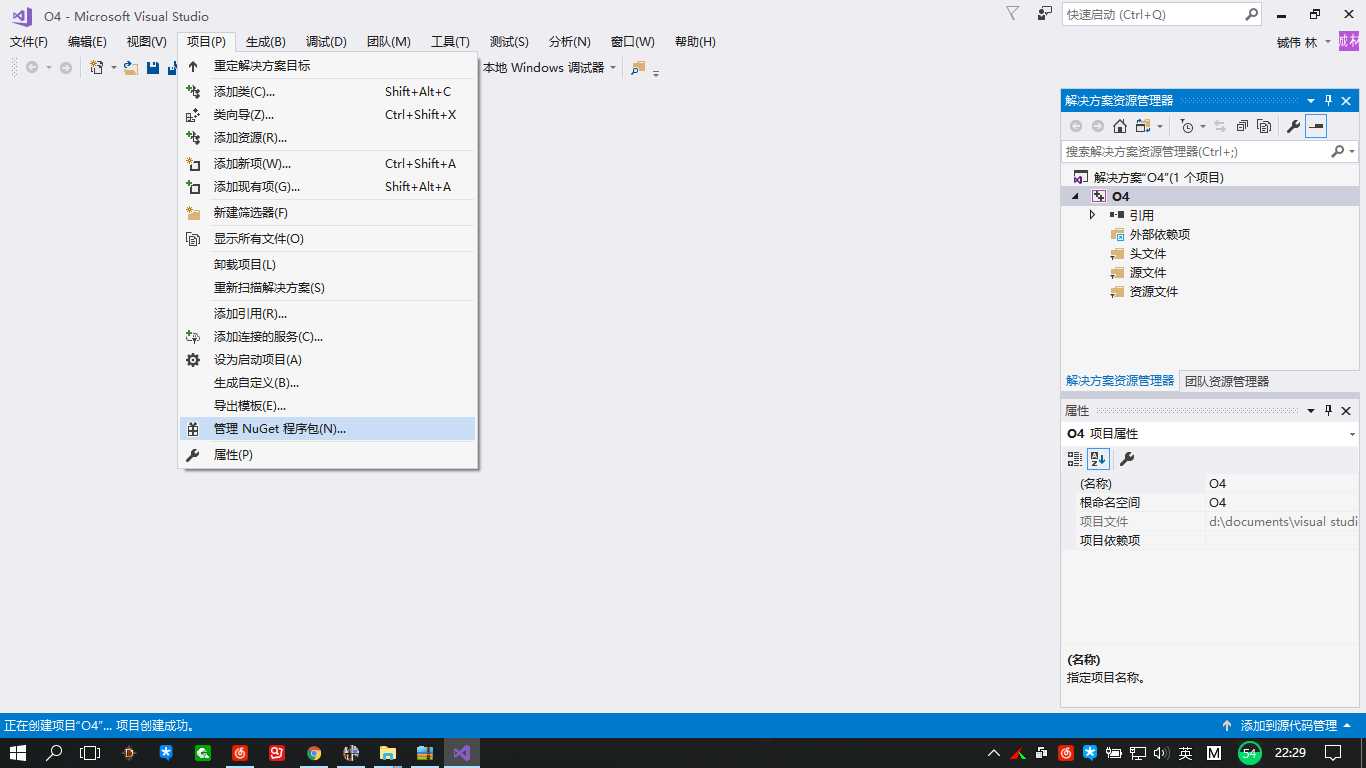The height and width of the screenshot is (768, 1366).
Task: Click the 搜索解决方案资源管理器 search field
Action: click(x=1195, y=151)
